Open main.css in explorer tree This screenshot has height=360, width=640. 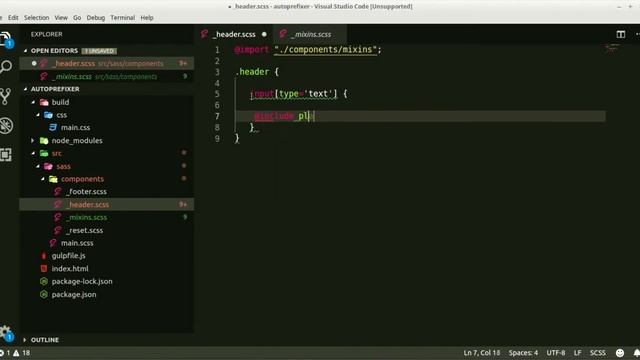coord(75,127)
